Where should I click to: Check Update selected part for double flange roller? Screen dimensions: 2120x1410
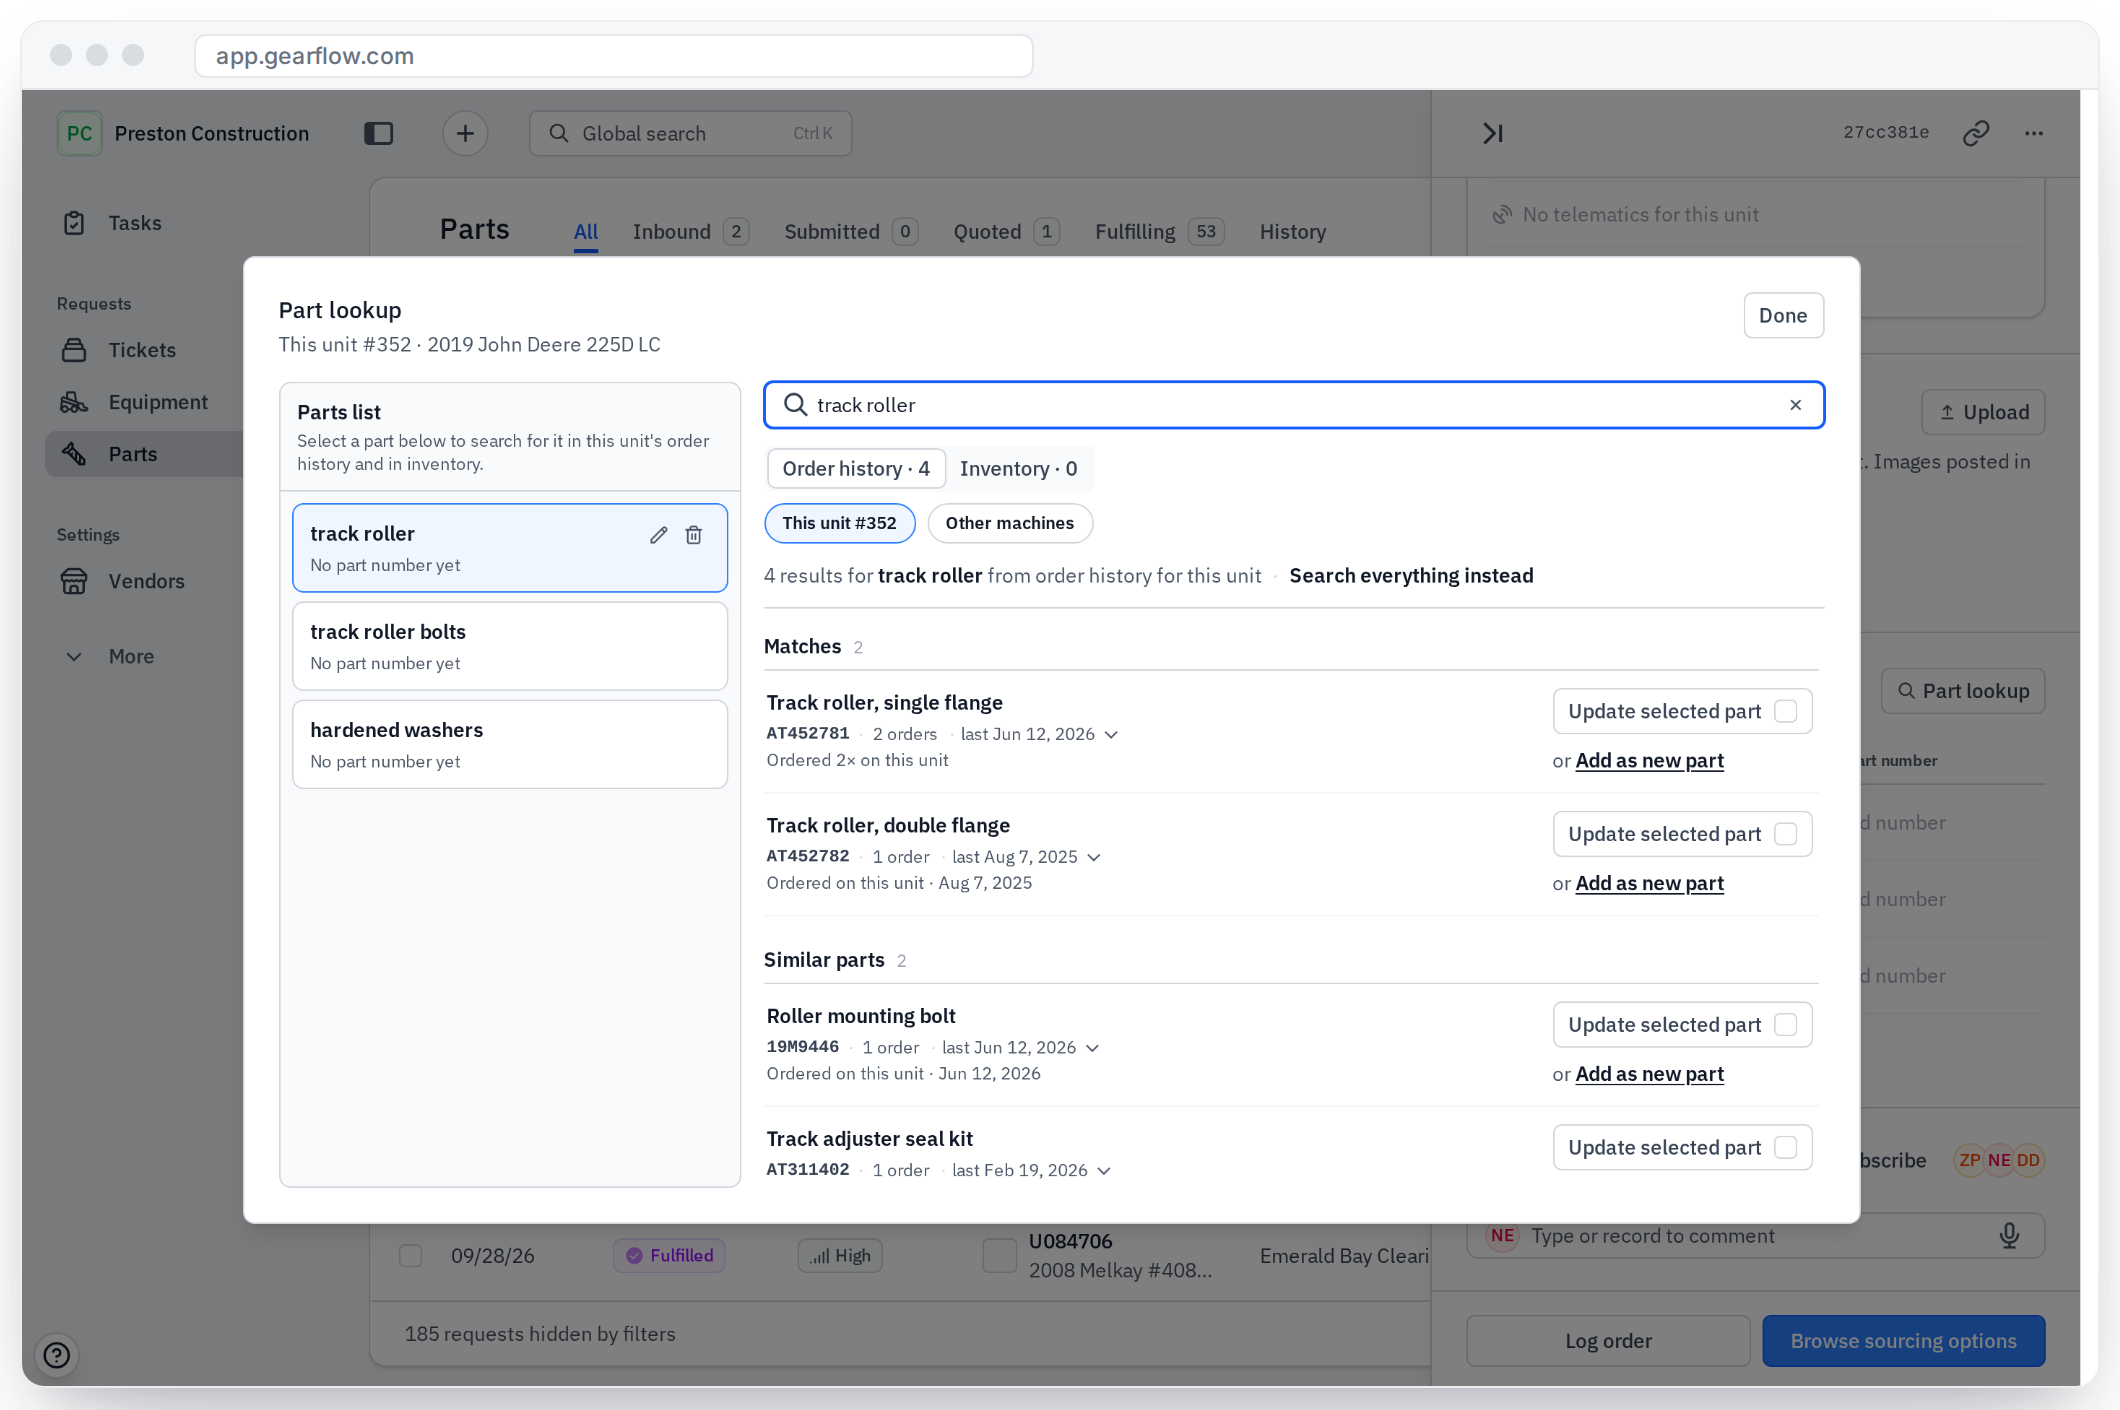point(1786,834)
